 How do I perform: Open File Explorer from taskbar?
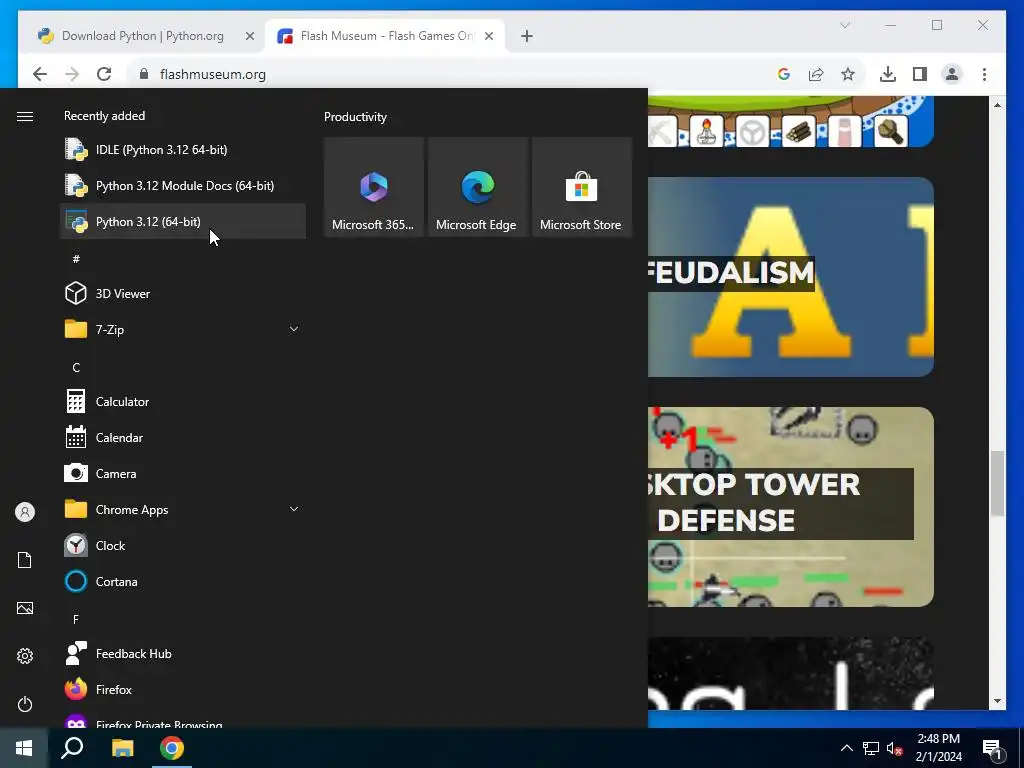(x=122, y=748)
